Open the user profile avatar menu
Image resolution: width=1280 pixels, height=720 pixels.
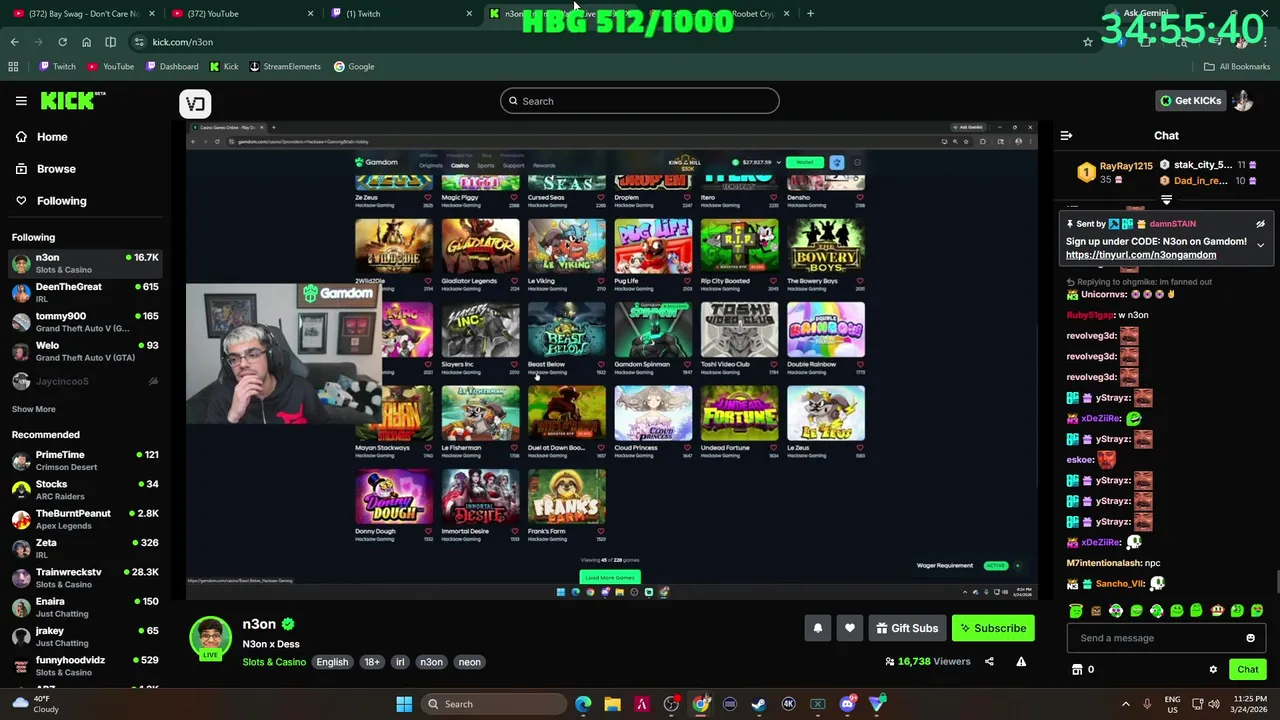tap(1243, 101)
